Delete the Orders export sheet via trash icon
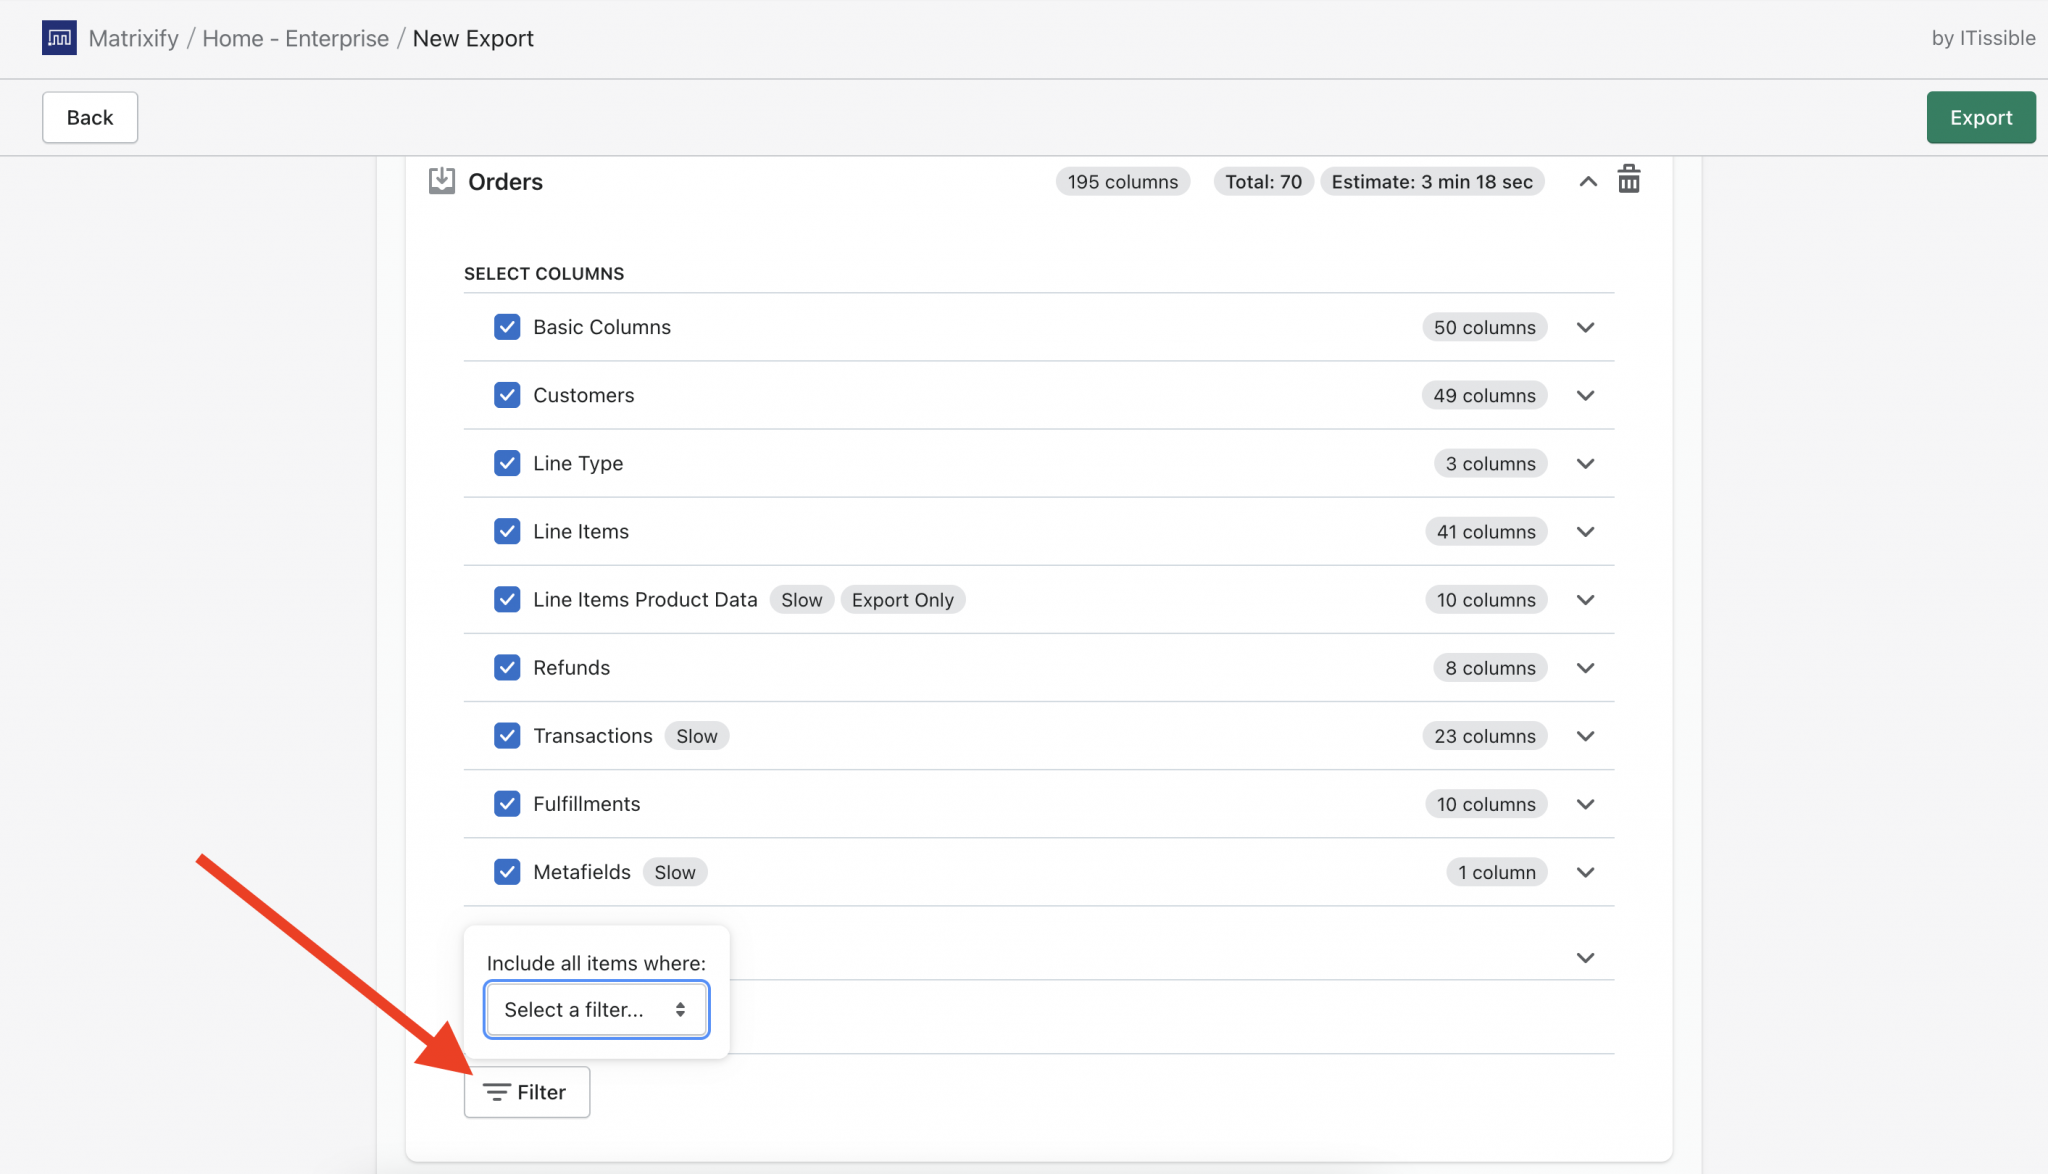Image resolution: width=2048 pixels, height=1174 pixels. [x=1629, y=179]
